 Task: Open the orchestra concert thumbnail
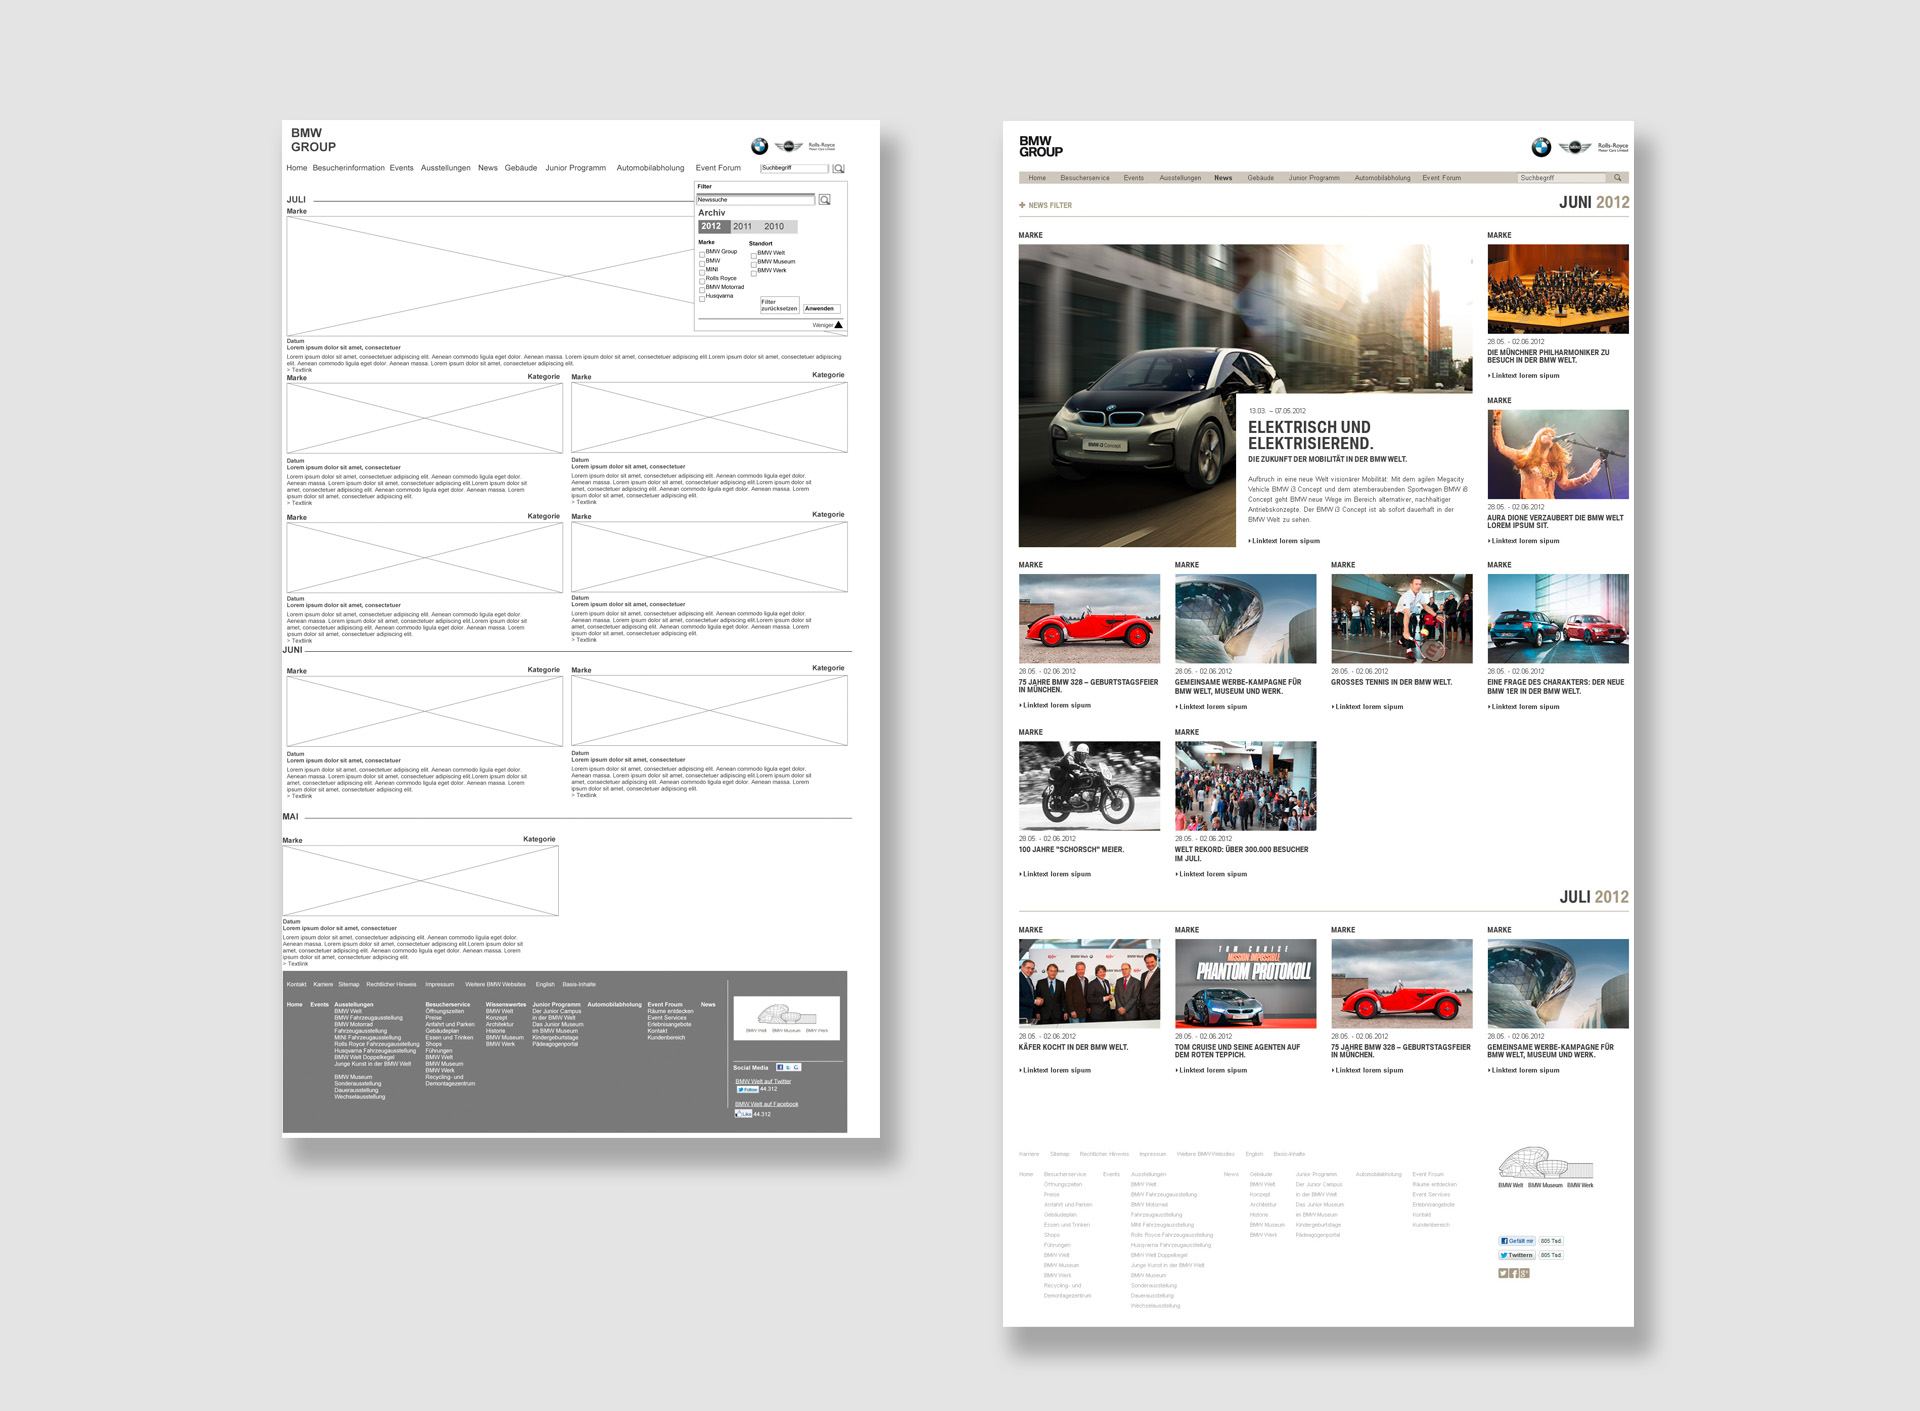1558,289
